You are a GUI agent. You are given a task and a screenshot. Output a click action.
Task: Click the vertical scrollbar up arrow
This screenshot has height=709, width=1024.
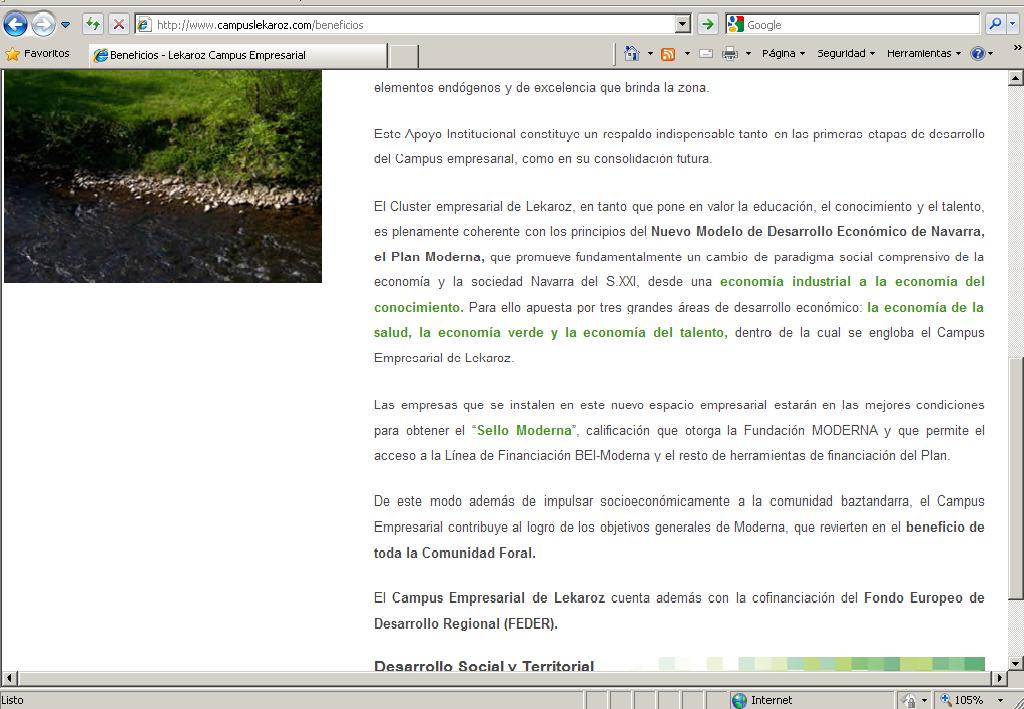pyautogui.click(x=1016, y=78)
